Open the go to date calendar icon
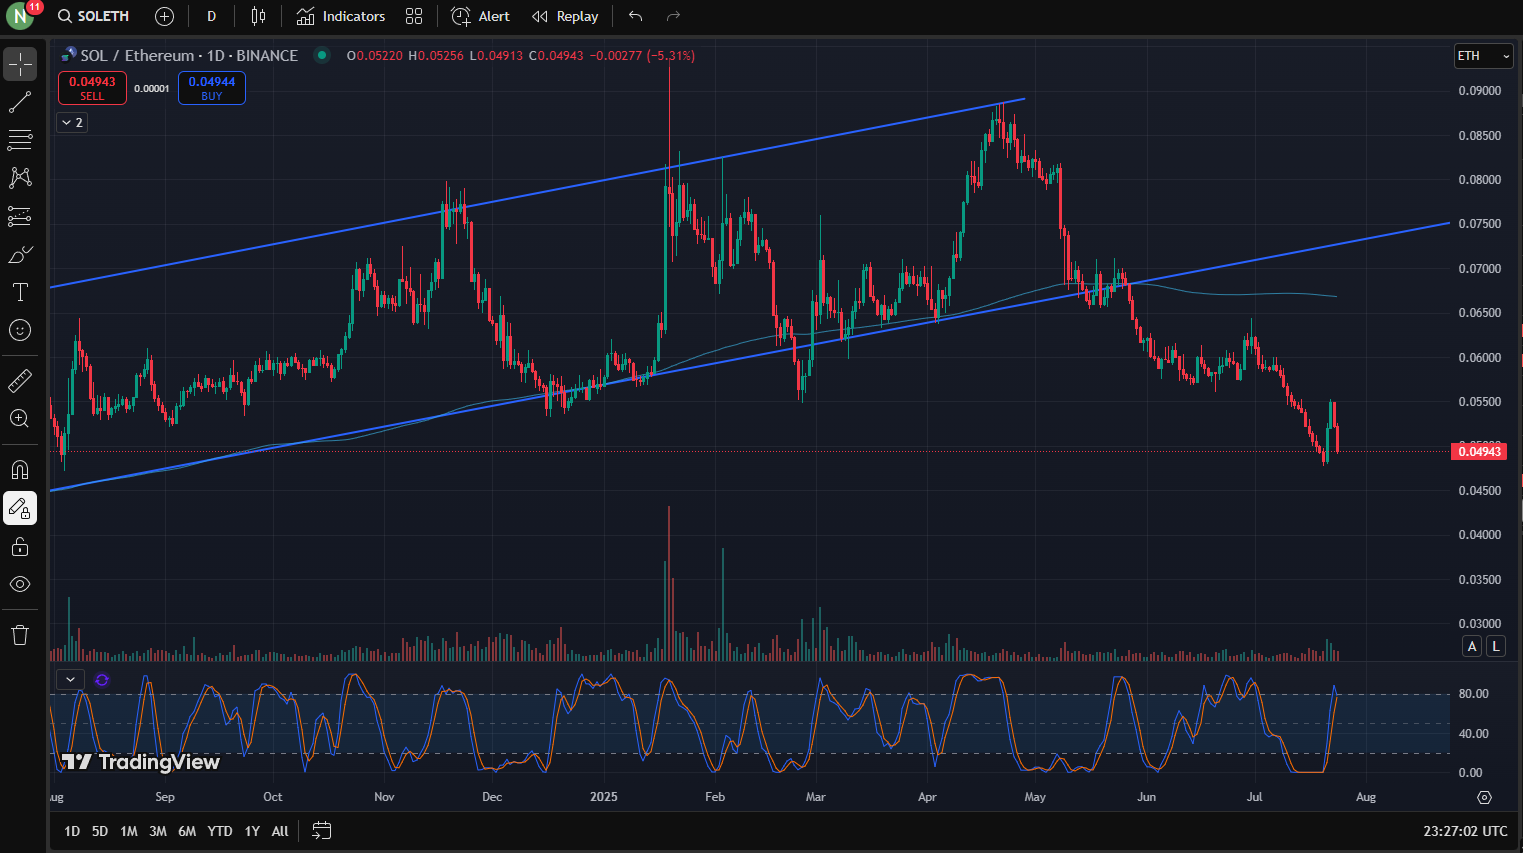This screenshot has height=853, width=1523. pos(321,831)
